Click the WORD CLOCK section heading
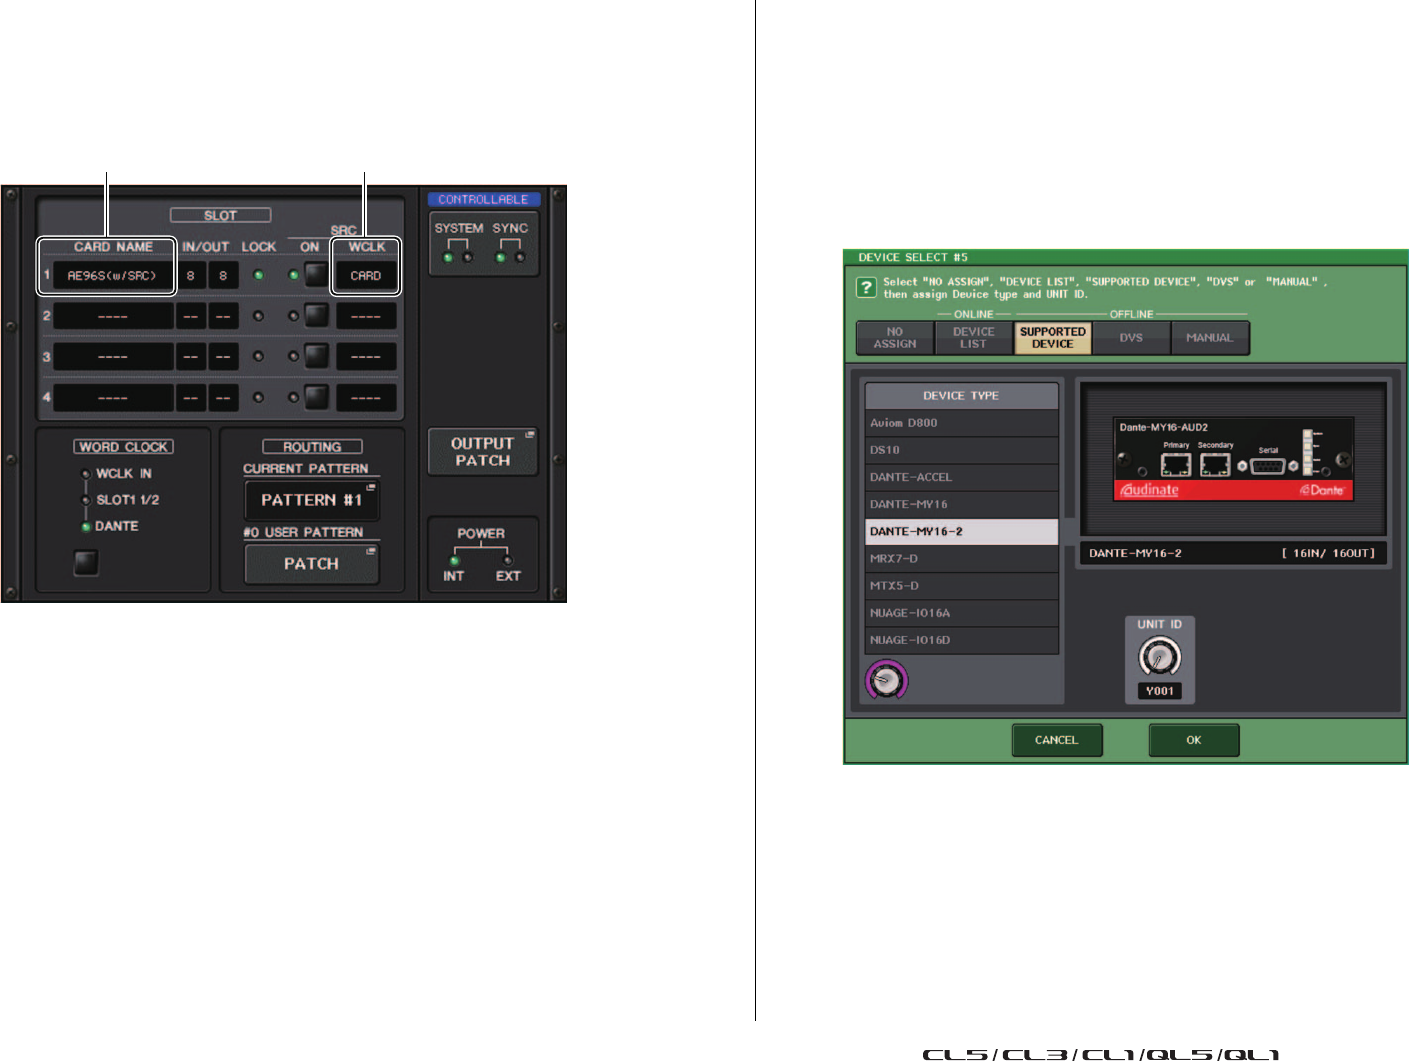 [x=124, y=447]
